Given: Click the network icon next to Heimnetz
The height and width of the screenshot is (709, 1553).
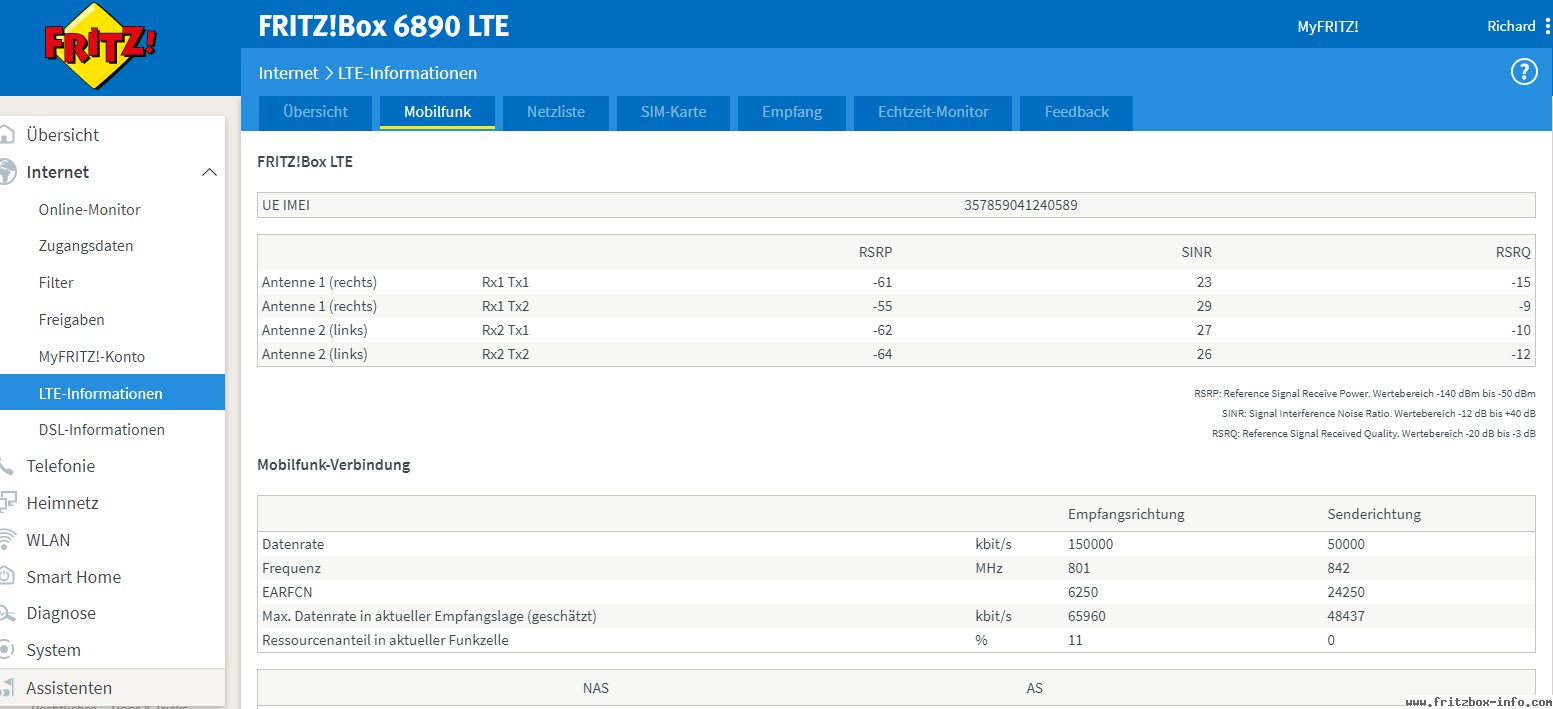Looking at the screenshot, I should click(x=7, y=503).
